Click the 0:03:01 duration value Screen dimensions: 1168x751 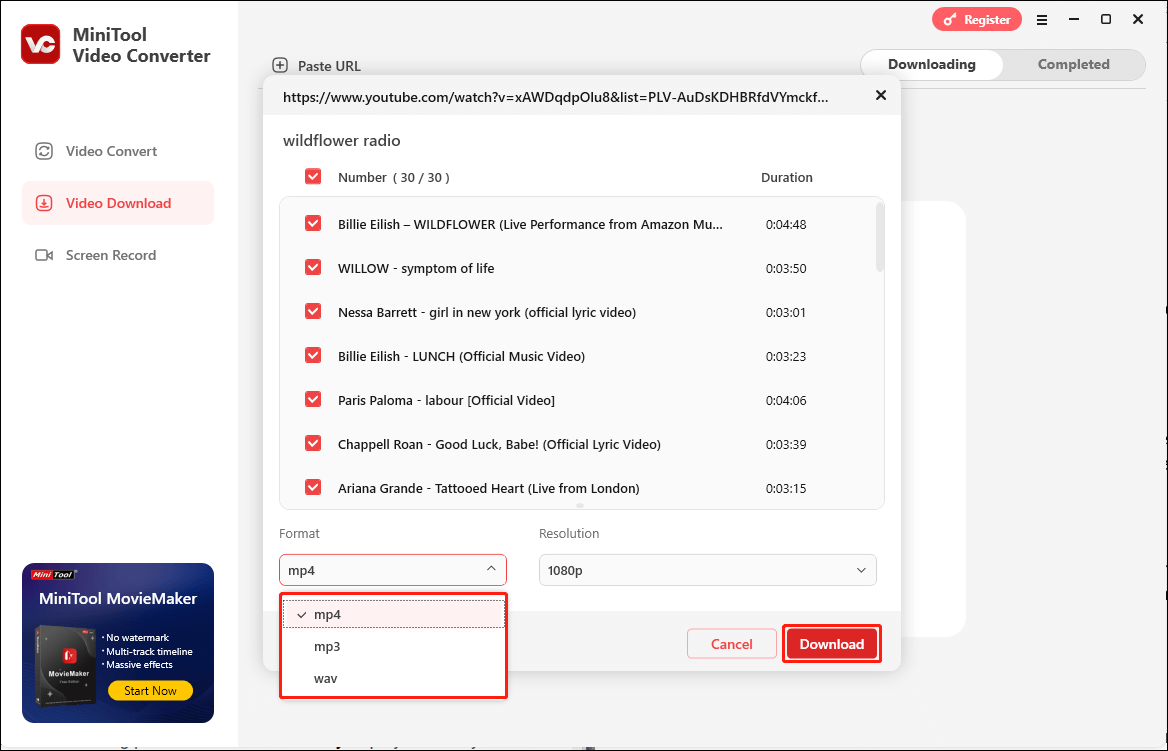[786, 312]
